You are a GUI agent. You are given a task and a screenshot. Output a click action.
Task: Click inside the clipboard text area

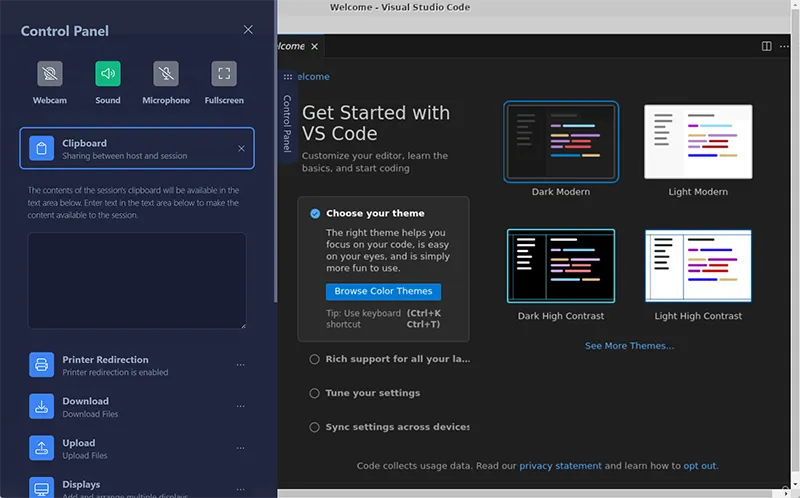(136, 280)
